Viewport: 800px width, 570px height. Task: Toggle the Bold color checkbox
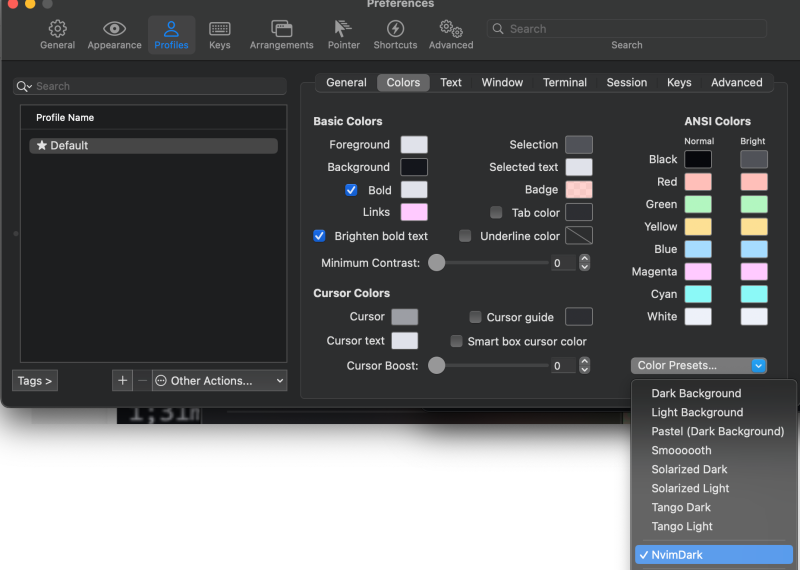pyautogui.click(x=351, y=190)
